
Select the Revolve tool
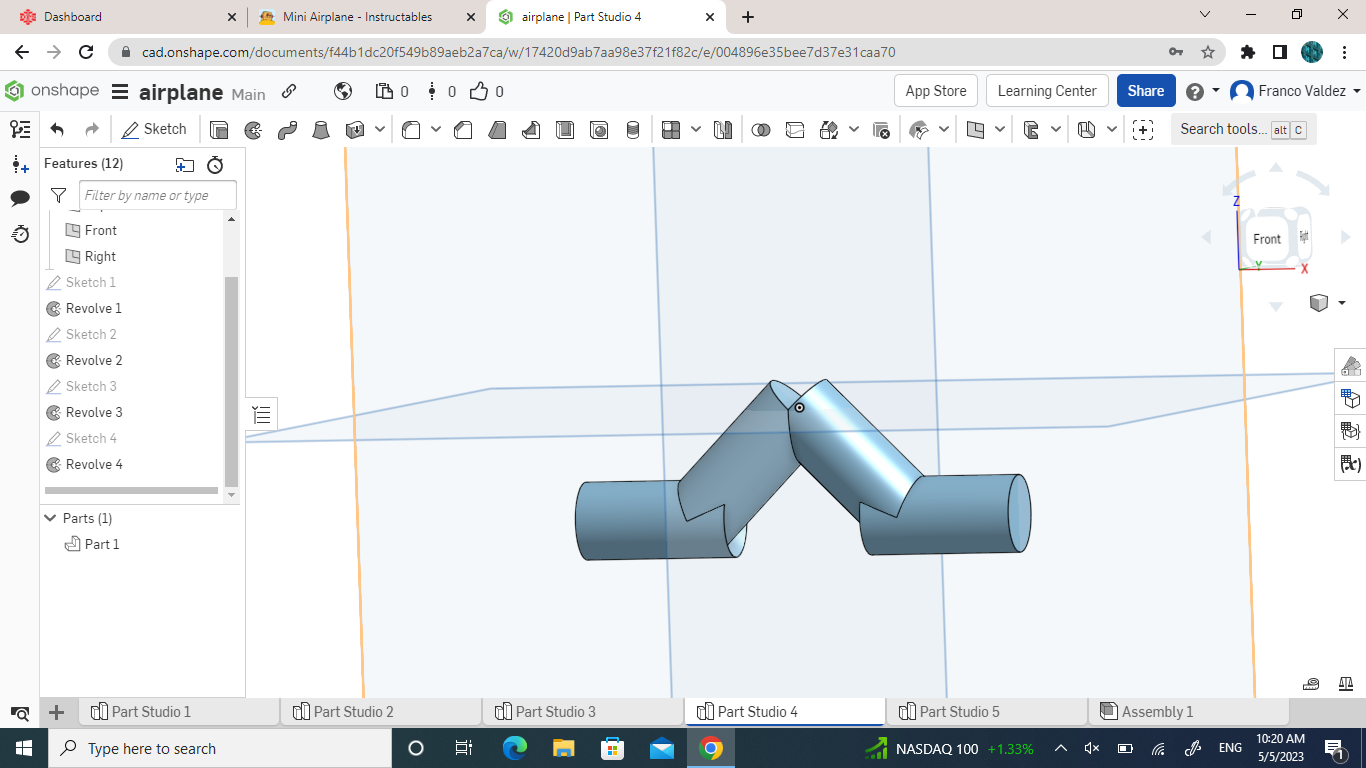click(x=253, y=129)
